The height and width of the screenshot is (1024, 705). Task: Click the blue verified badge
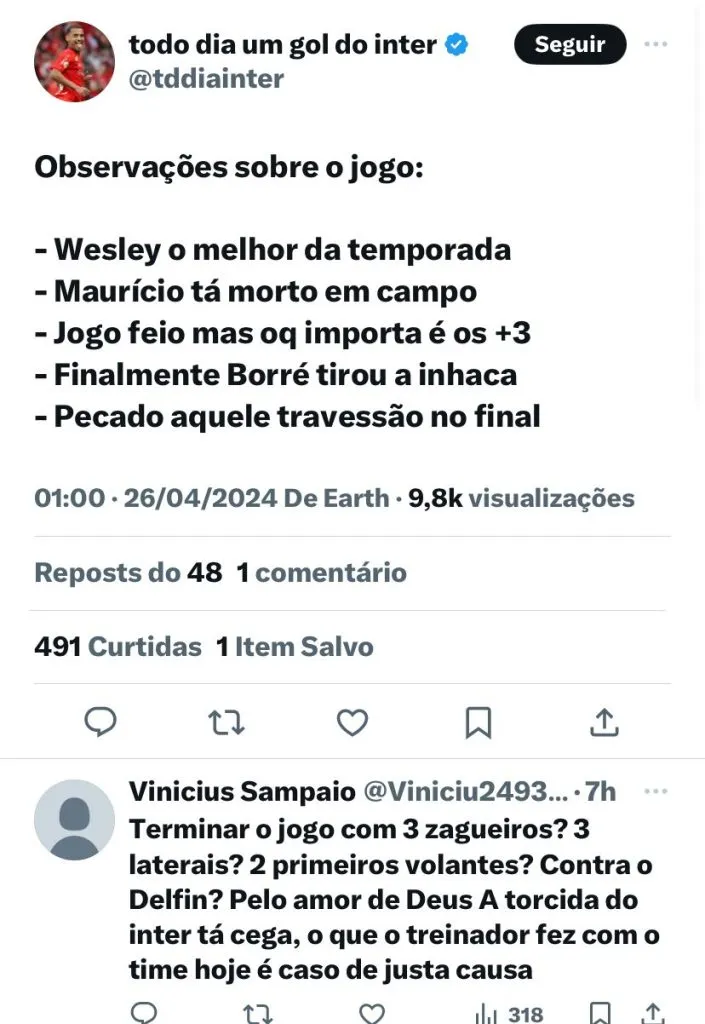tap(457, 45)
